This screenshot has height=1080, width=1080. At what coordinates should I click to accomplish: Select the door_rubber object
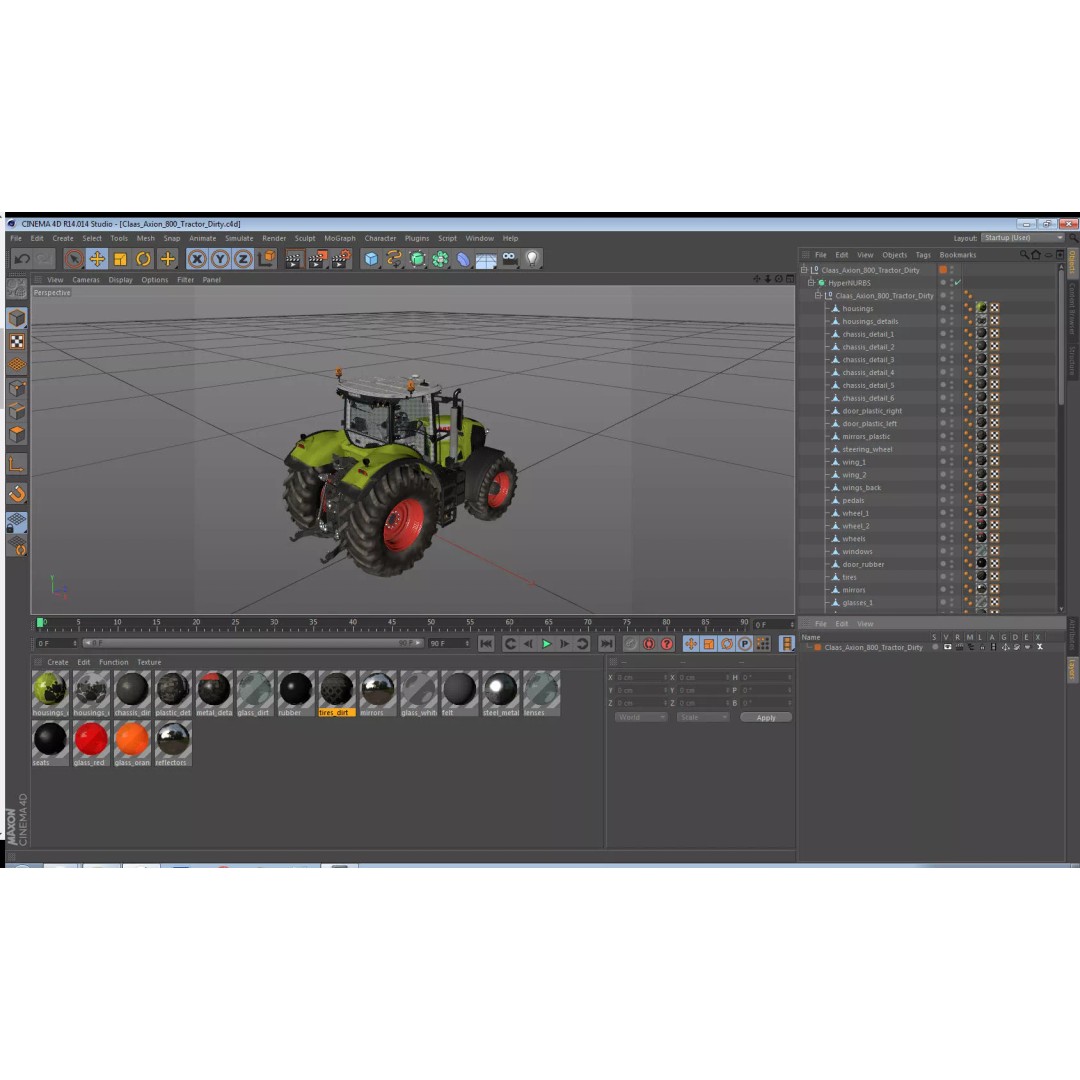point(863,565)
